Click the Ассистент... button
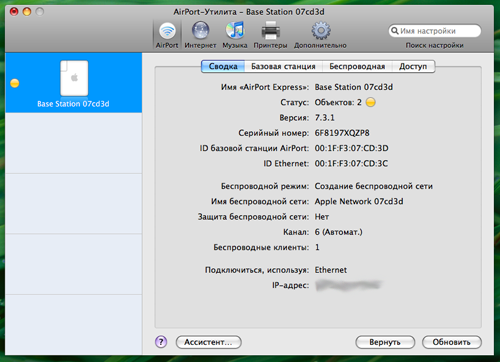500x362 pixels. [209, 342]
